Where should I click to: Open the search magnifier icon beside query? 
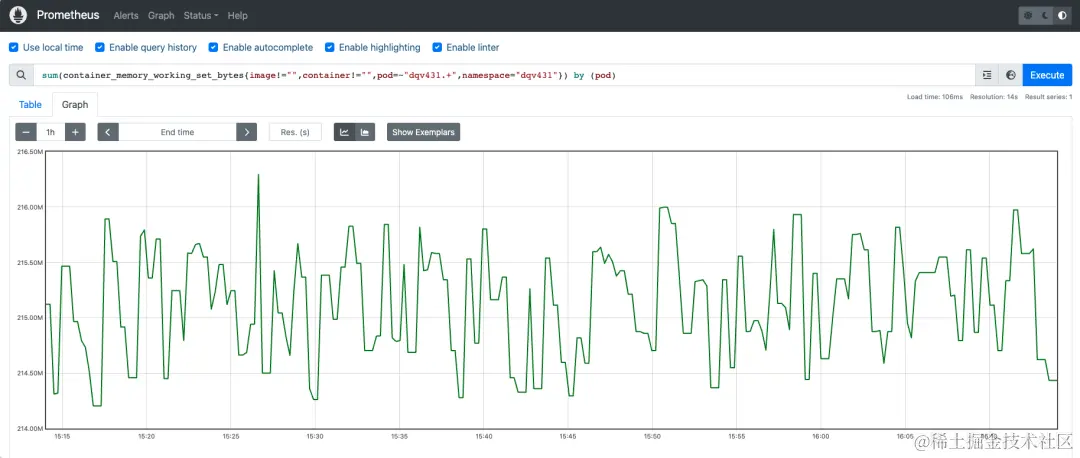pyautogui.click(x=21, y=75)
